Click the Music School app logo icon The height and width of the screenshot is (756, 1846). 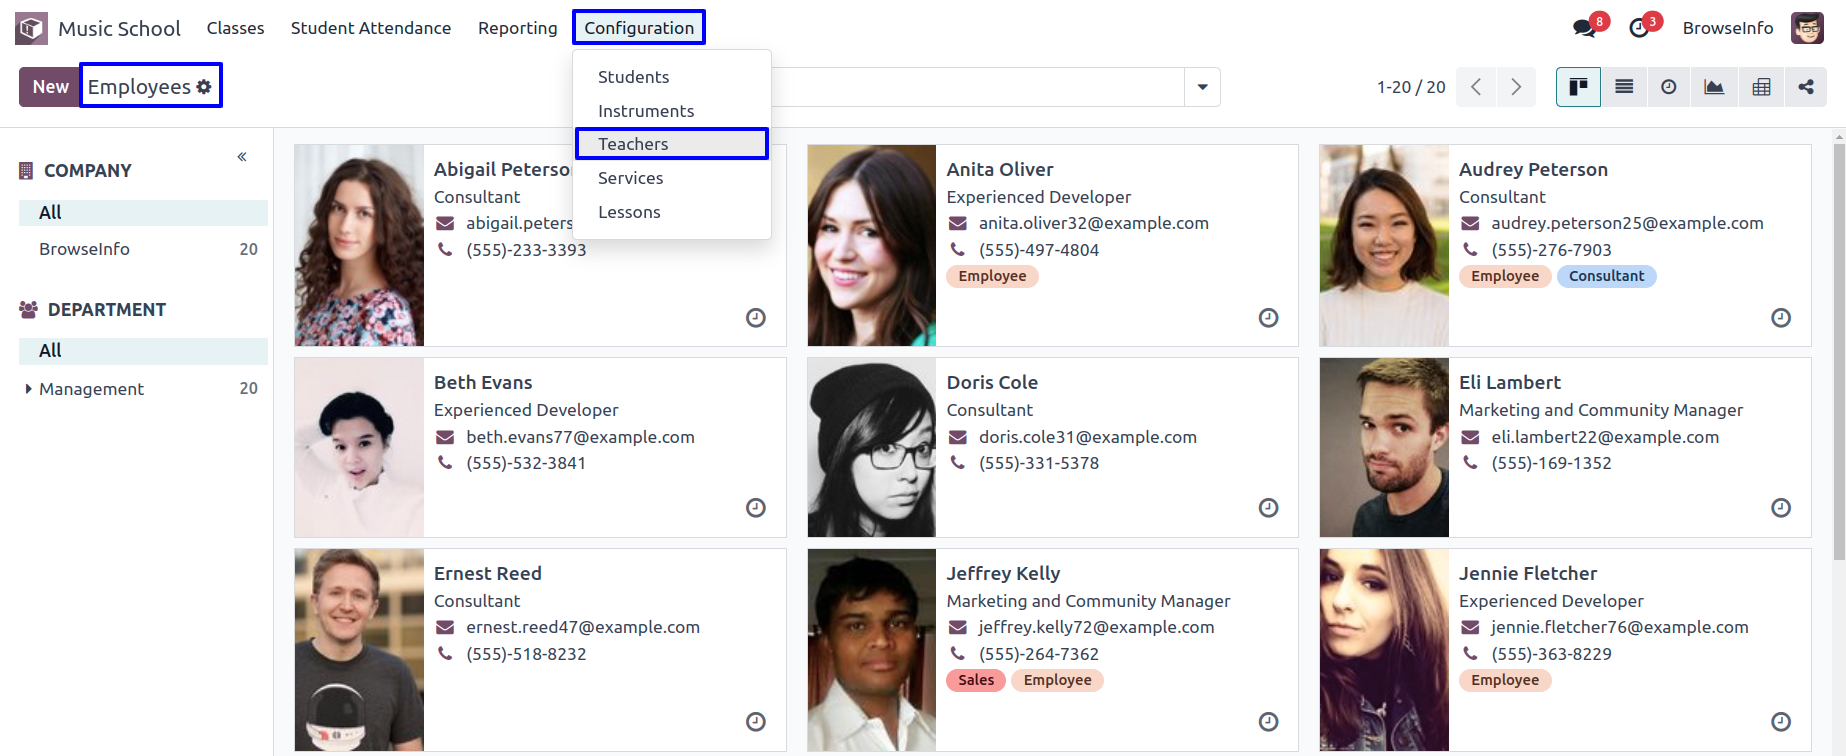click(x=31, y=28)
